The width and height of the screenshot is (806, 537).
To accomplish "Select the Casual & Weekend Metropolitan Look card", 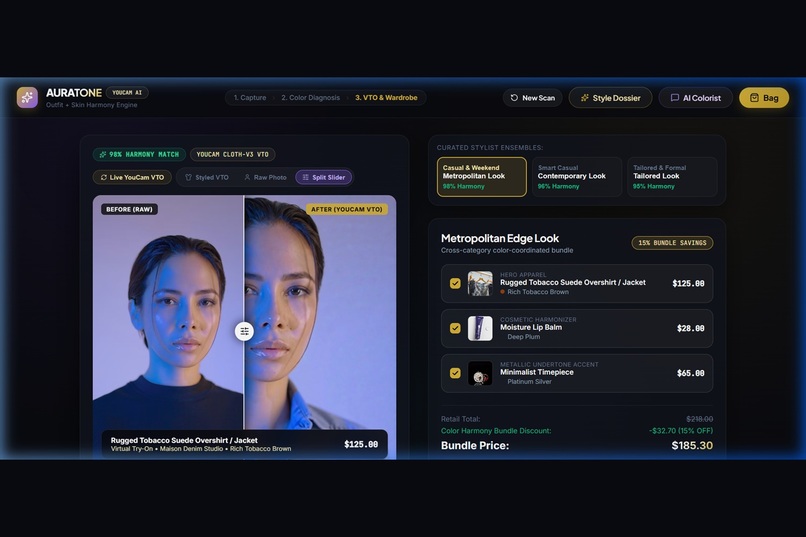I will pyautogui.click(x=482, y=177).
